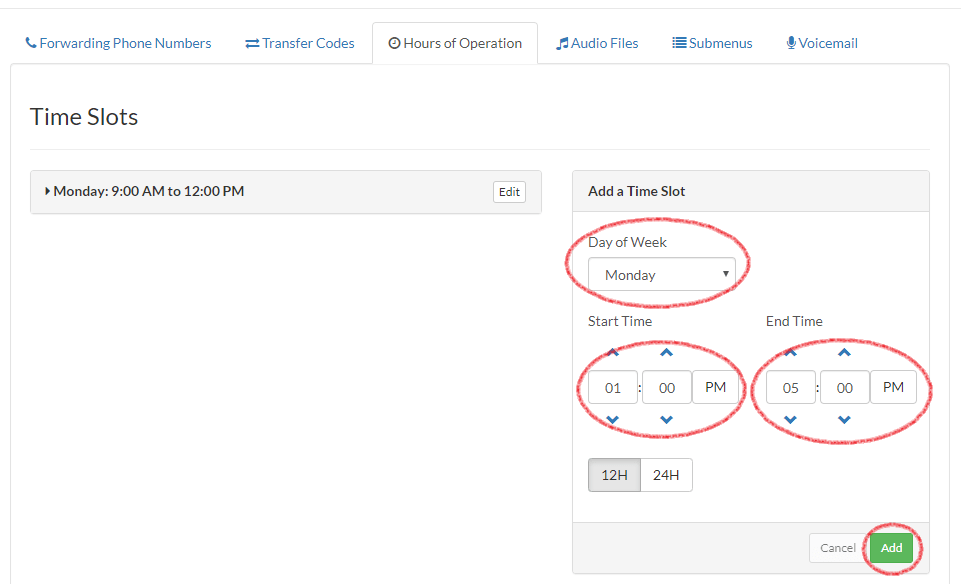961x584 pixels.
Task: Open the Day of Week dropdown
Action: pyautogui.click(x=663, y=274)
